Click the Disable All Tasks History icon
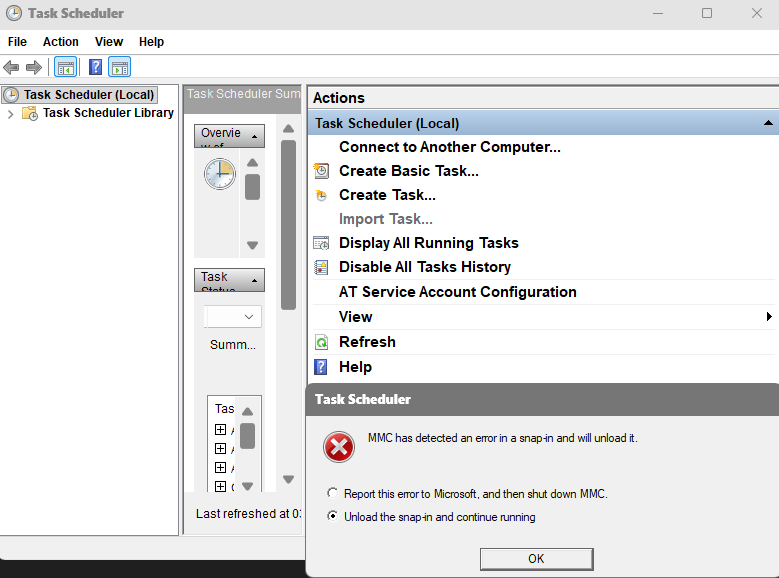779x578 pixels. click(x=321, y=267)
